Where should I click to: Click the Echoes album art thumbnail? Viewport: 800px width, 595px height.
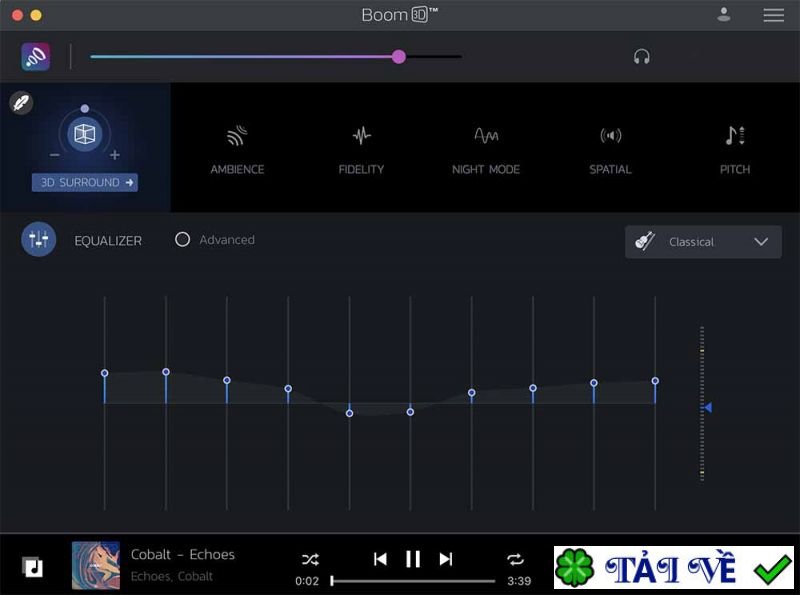click(96, 565)
